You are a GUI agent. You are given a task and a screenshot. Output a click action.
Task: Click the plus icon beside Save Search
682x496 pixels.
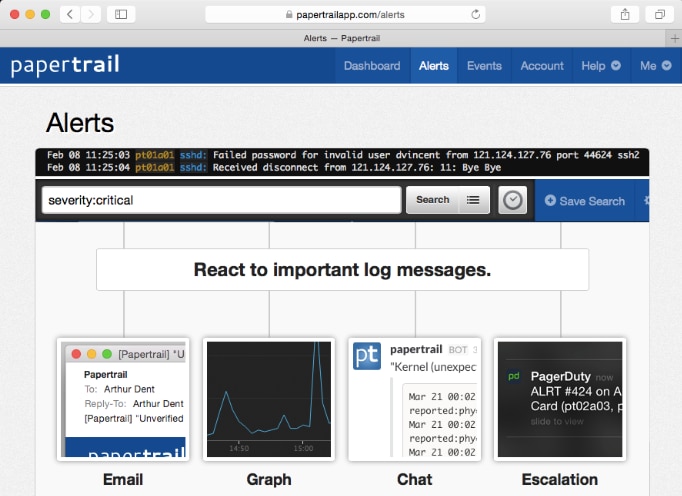(550, 200)
